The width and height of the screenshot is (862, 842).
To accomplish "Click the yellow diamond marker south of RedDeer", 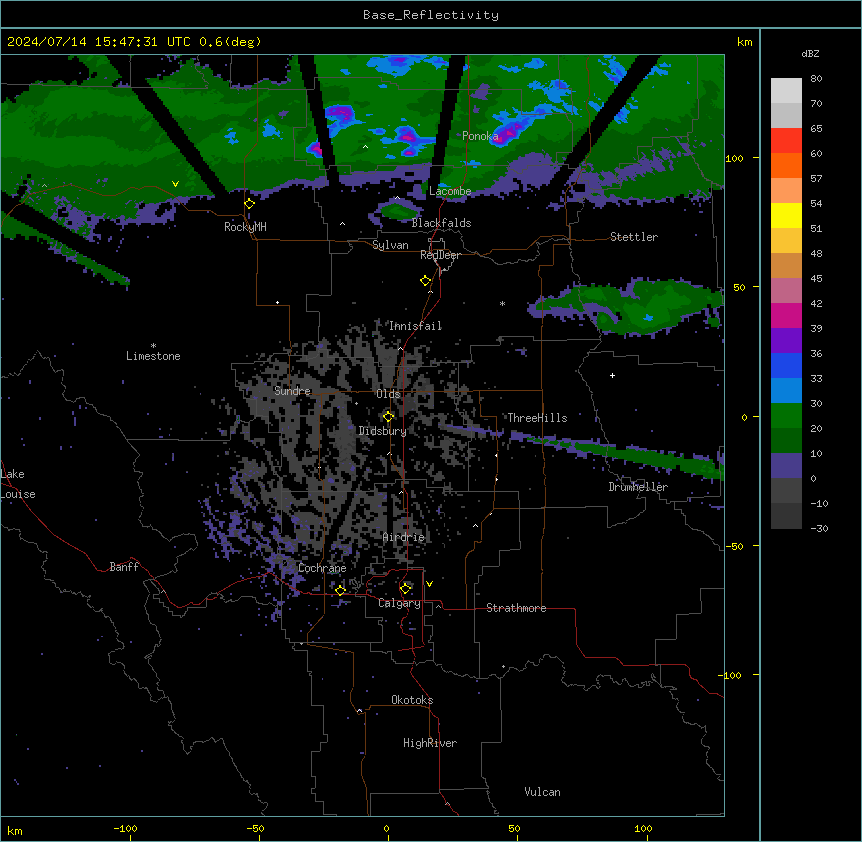I will pos(426,281).
